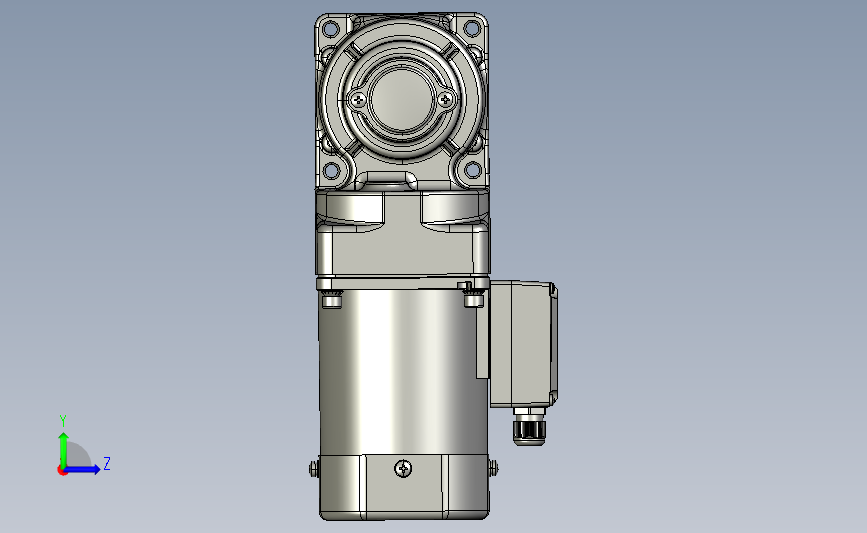
Task: Select the left cross-head screw on the shaft cover
Action: pyautogui.click(x=358, y=100)
